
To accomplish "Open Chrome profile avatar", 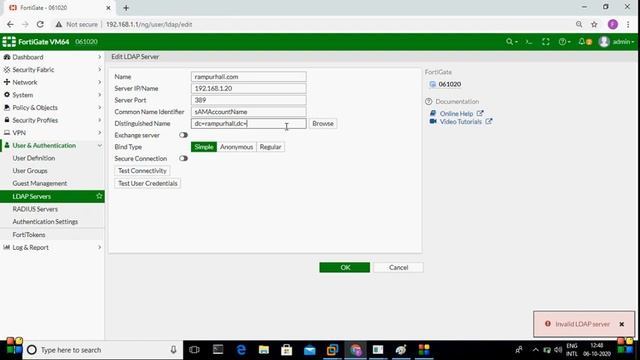I will coord(612,24).
